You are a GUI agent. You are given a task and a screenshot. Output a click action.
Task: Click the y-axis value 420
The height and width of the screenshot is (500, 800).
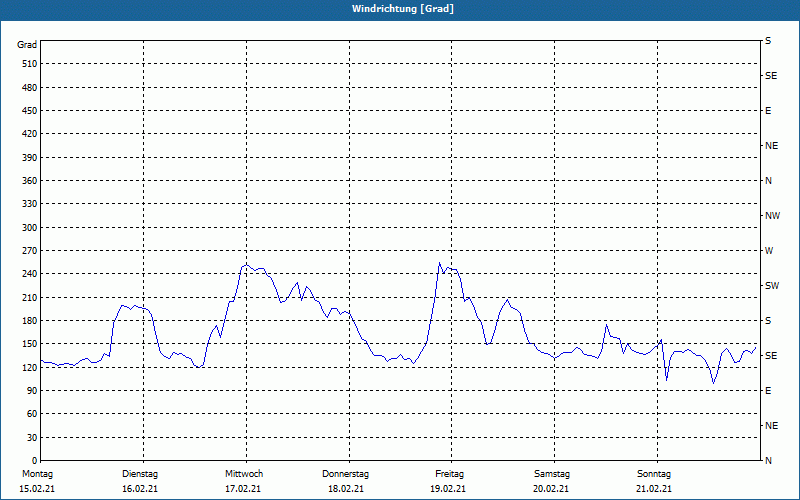30,134
